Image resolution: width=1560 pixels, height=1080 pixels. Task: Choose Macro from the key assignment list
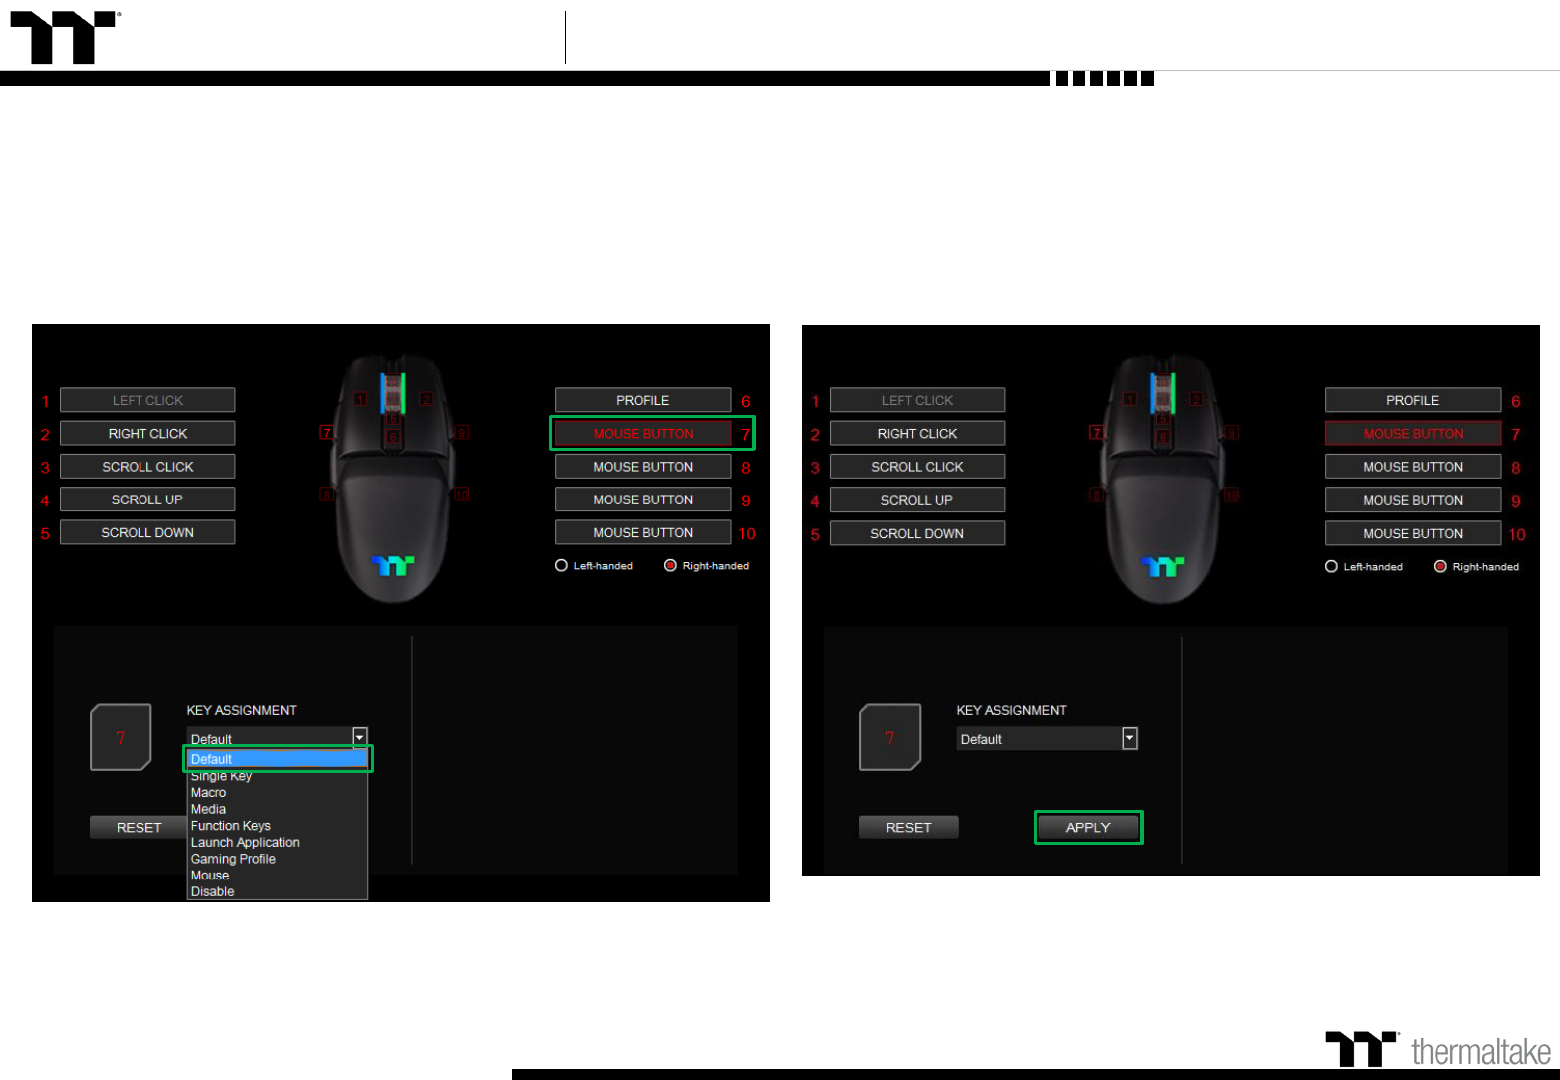click(209, 793)
